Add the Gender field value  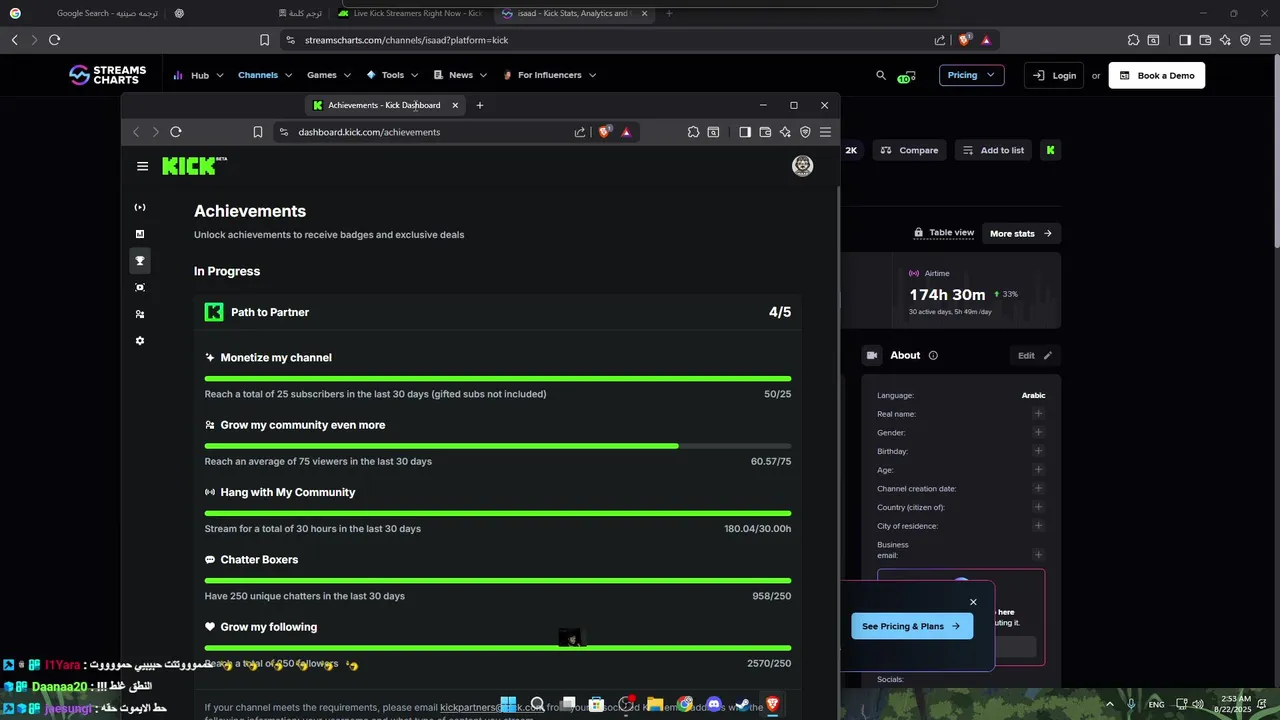click(x=1038, y=433)
